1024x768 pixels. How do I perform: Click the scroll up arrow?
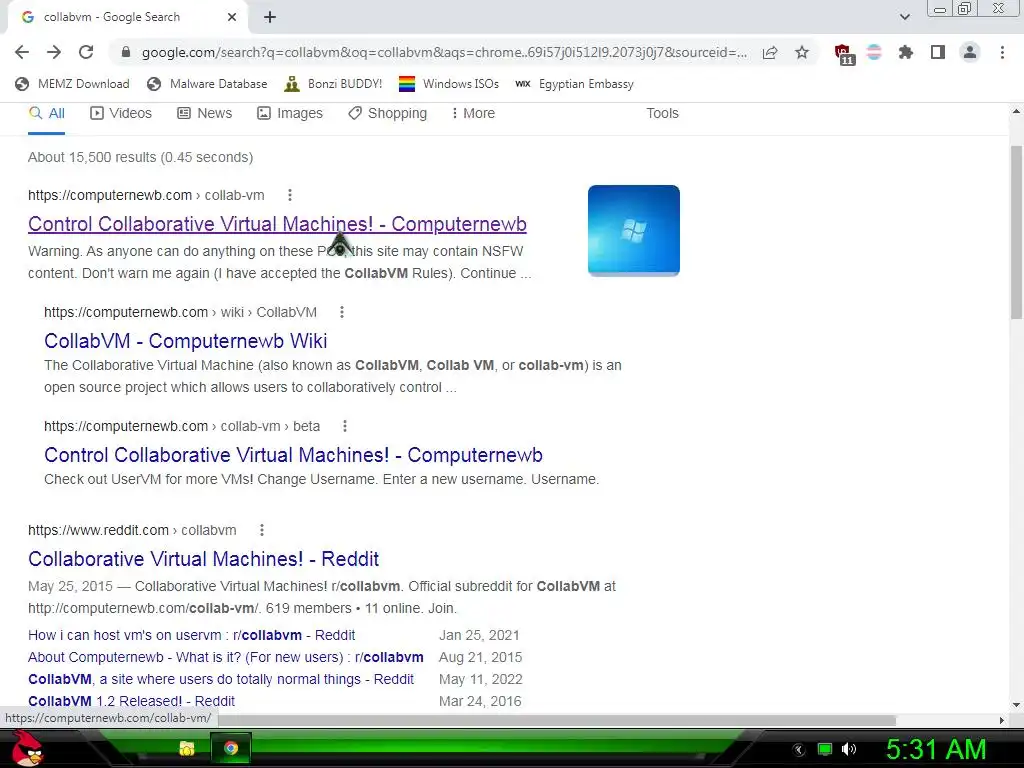[1016, 112]
